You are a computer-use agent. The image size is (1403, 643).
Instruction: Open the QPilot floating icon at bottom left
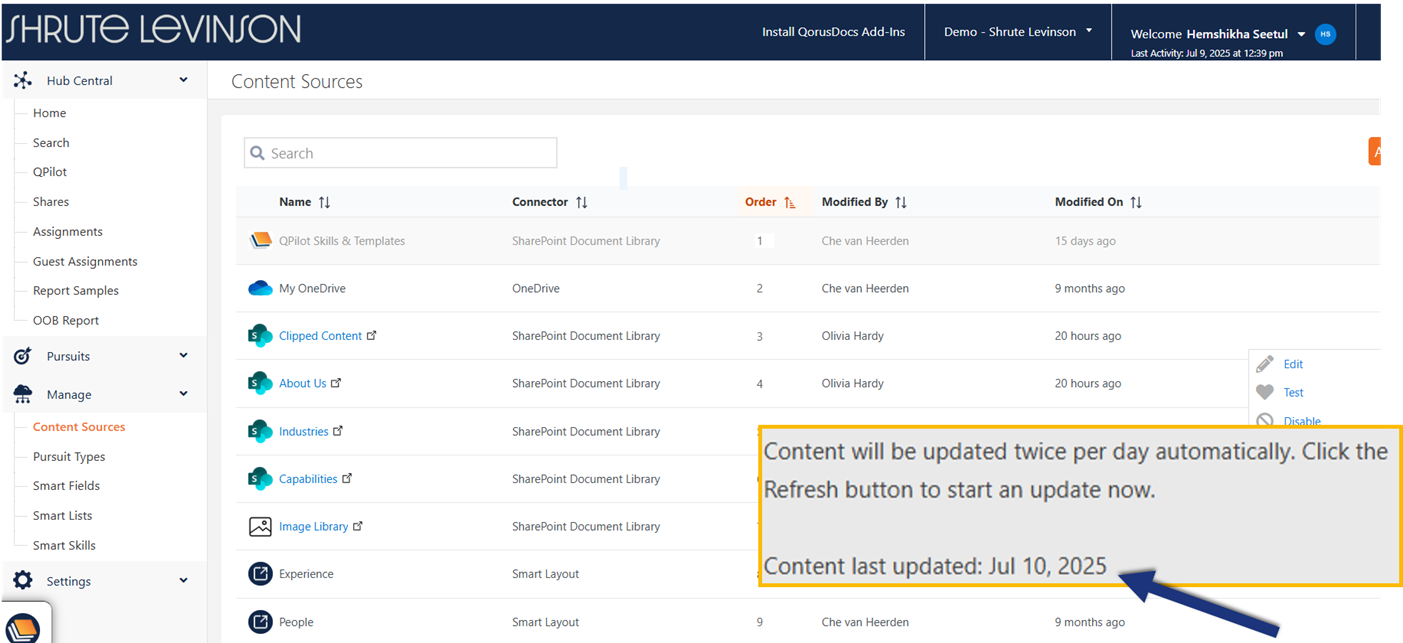tap(27, 626)
